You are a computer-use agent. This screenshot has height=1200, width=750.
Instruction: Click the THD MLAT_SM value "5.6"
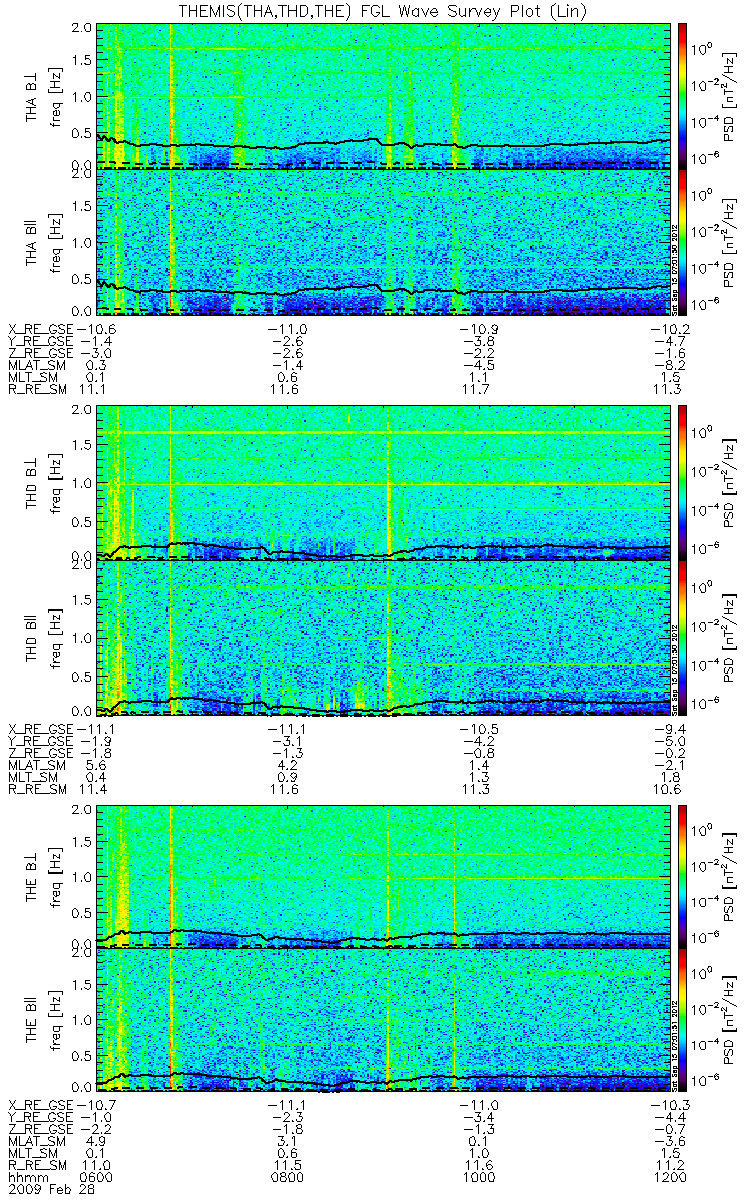pyautogui.click(x=96, y=765)
